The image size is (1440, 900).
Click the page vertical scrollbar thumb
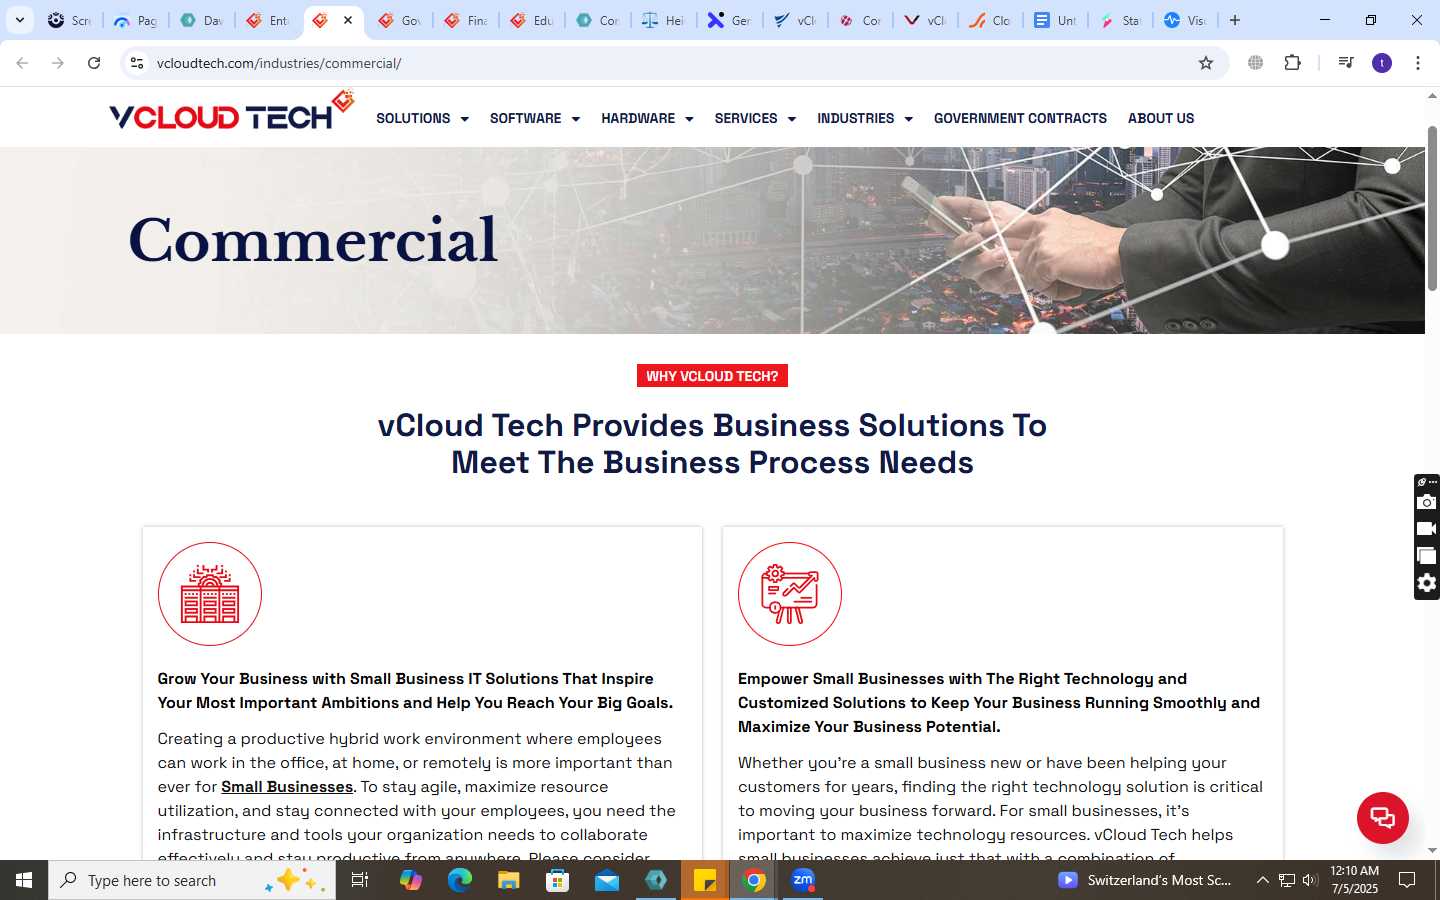(1432, 208)
